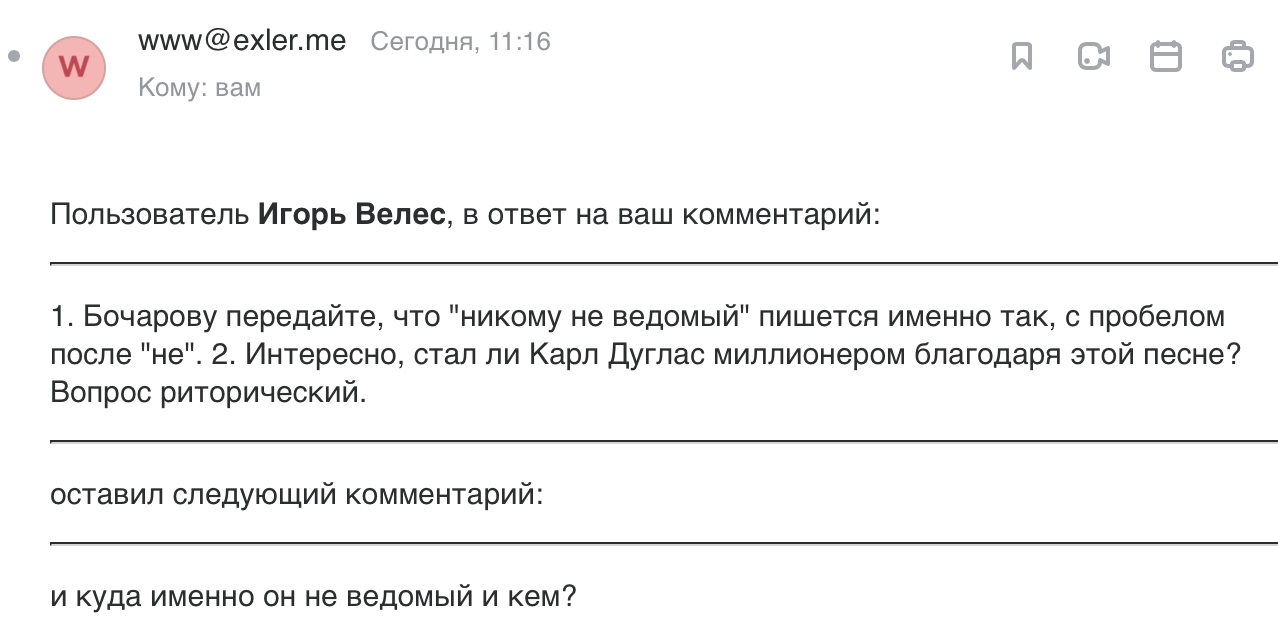
Task: Click the divider line above the quoted comment
Action: point(663,263)
